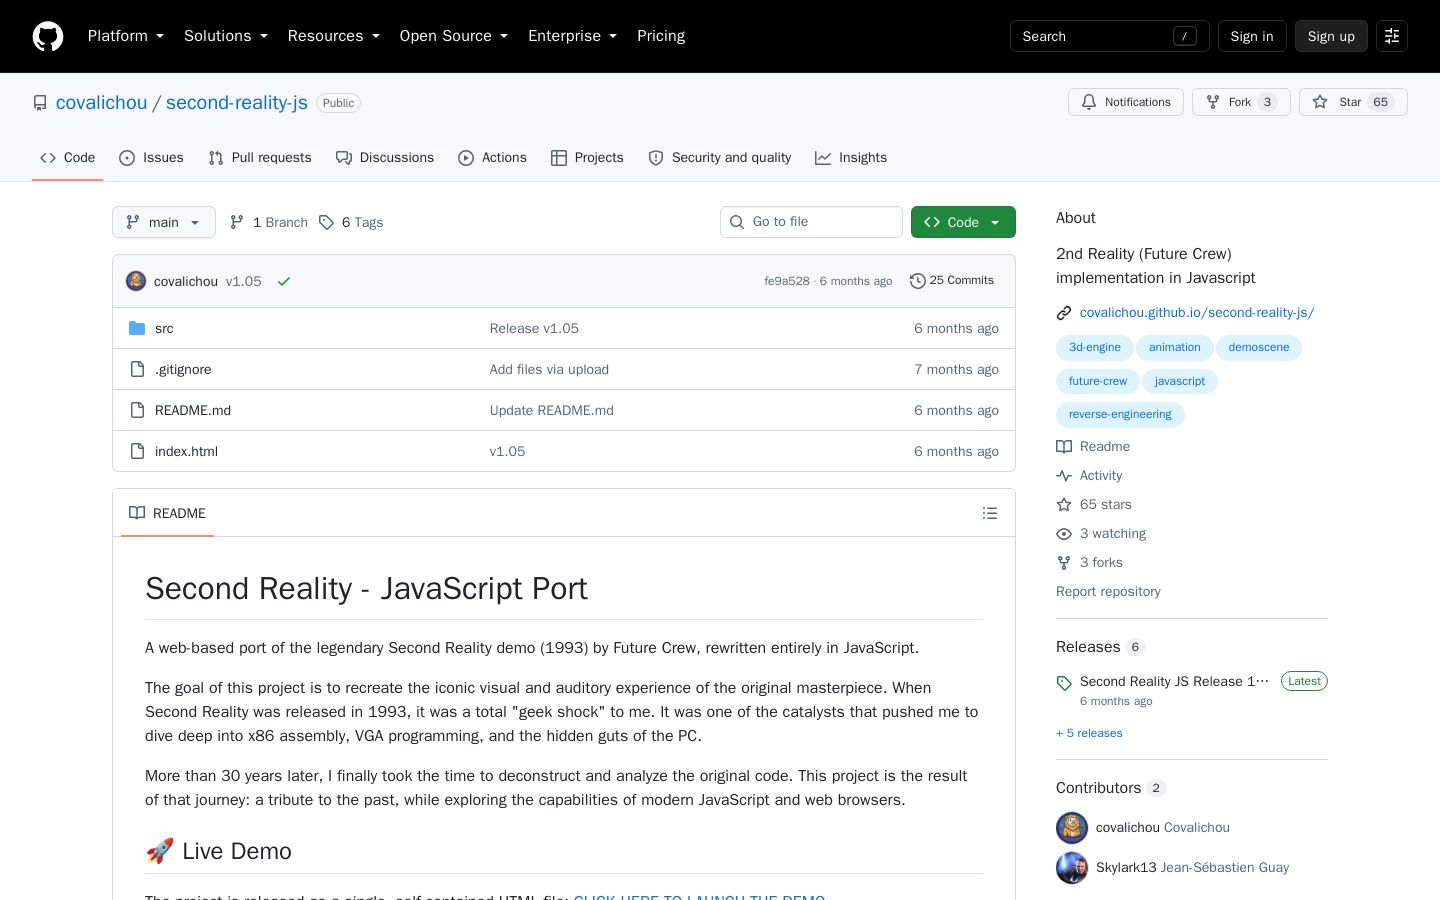The width and height of the screenshot is (1440, 900).
Task: Click the star icon next to 65 stars
Action: coord(1064,505)
